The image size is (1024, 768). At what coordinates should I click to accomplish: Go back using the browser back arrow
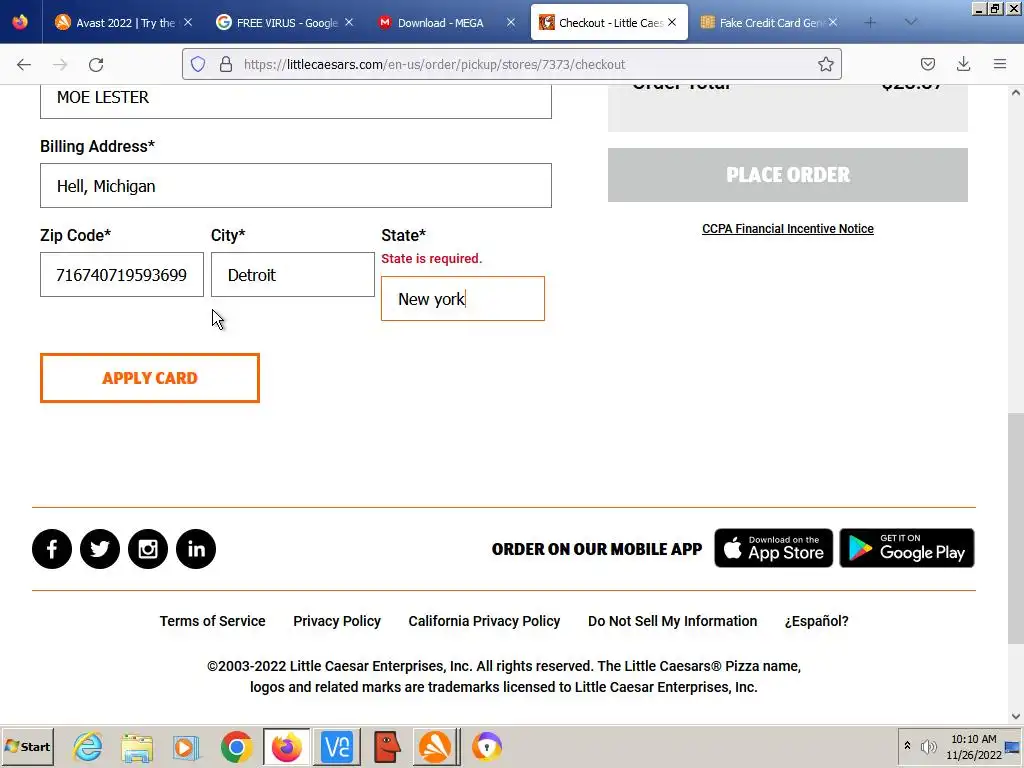24,64
